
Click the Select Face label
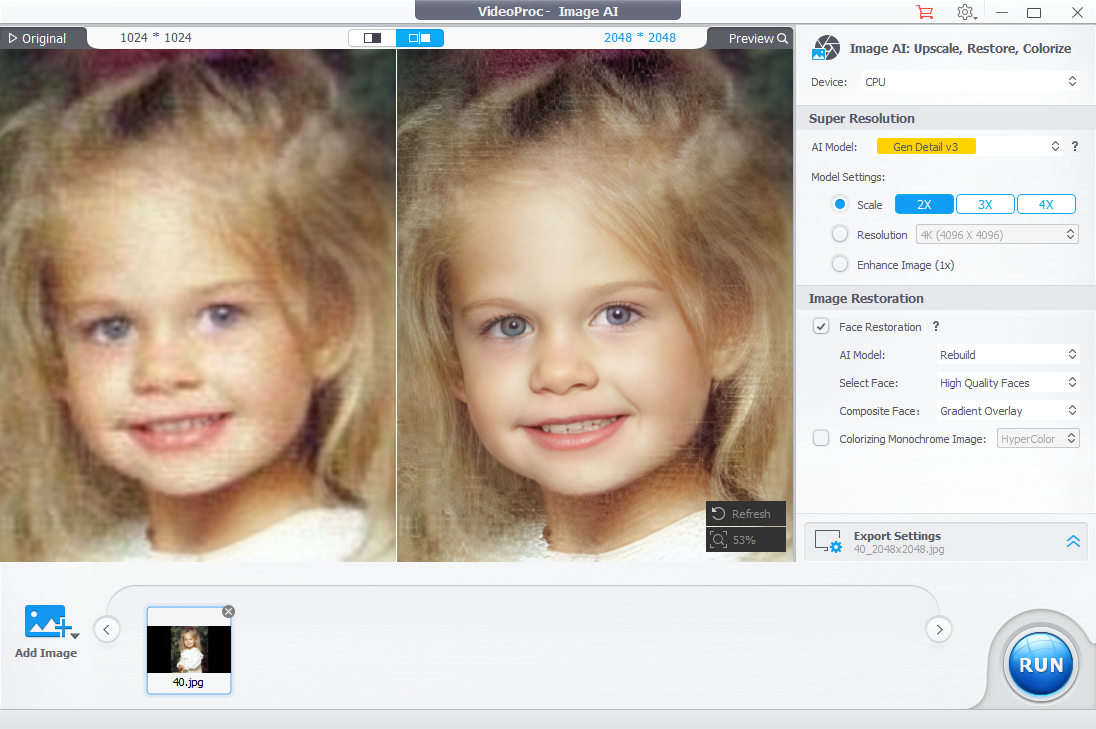tap(868, 382)
